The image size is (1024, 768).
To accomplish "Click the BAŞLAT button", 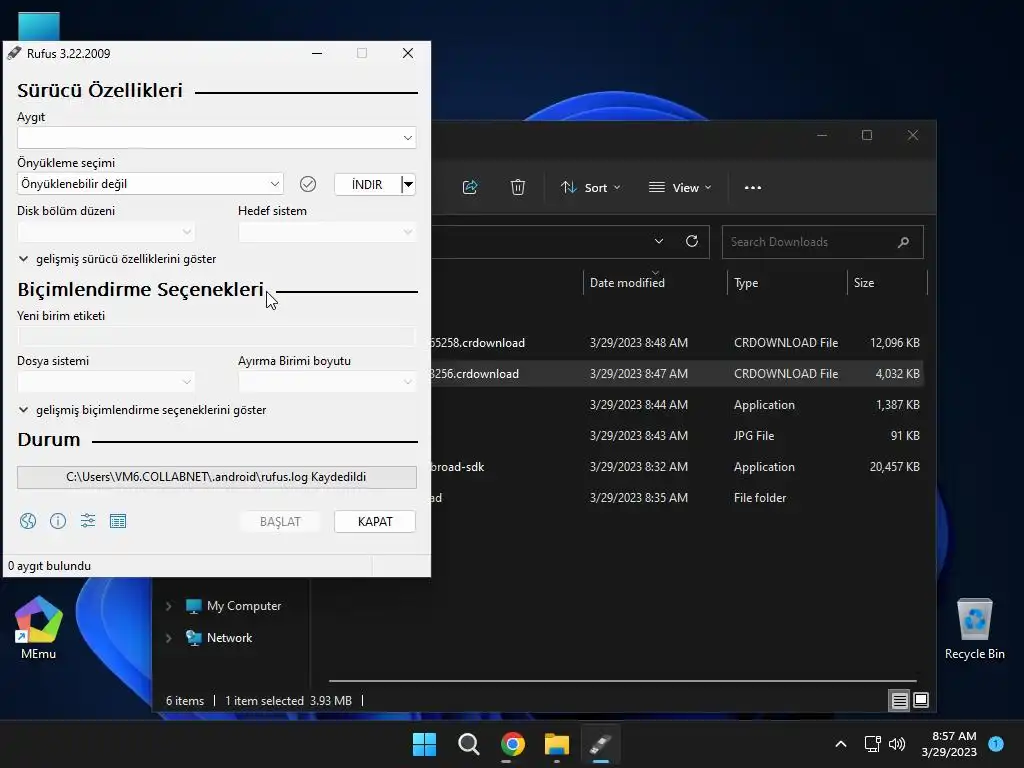I will tap(280, 522).
